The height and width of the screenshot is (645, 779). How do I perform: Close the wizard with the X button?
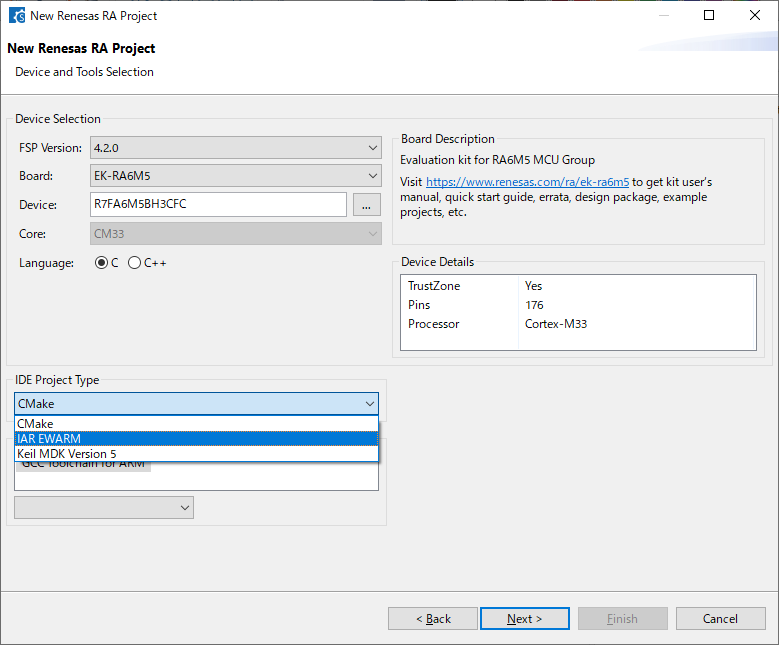[755, 16]
